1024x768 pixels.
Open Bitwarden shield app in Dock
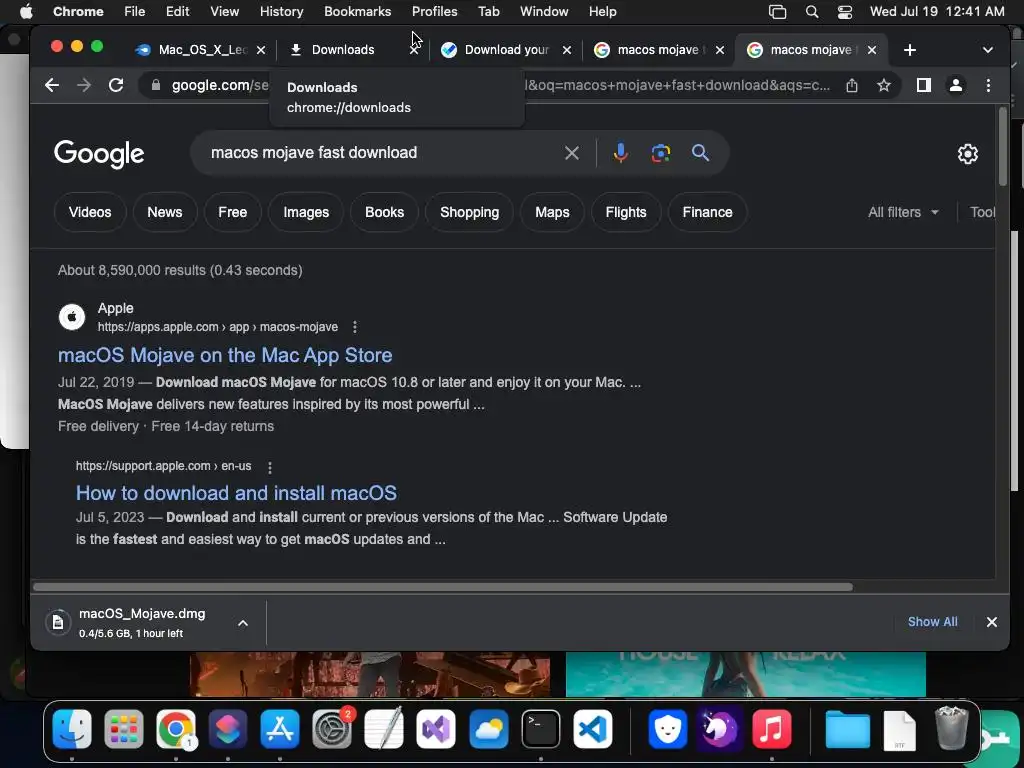tap(667, 729)
